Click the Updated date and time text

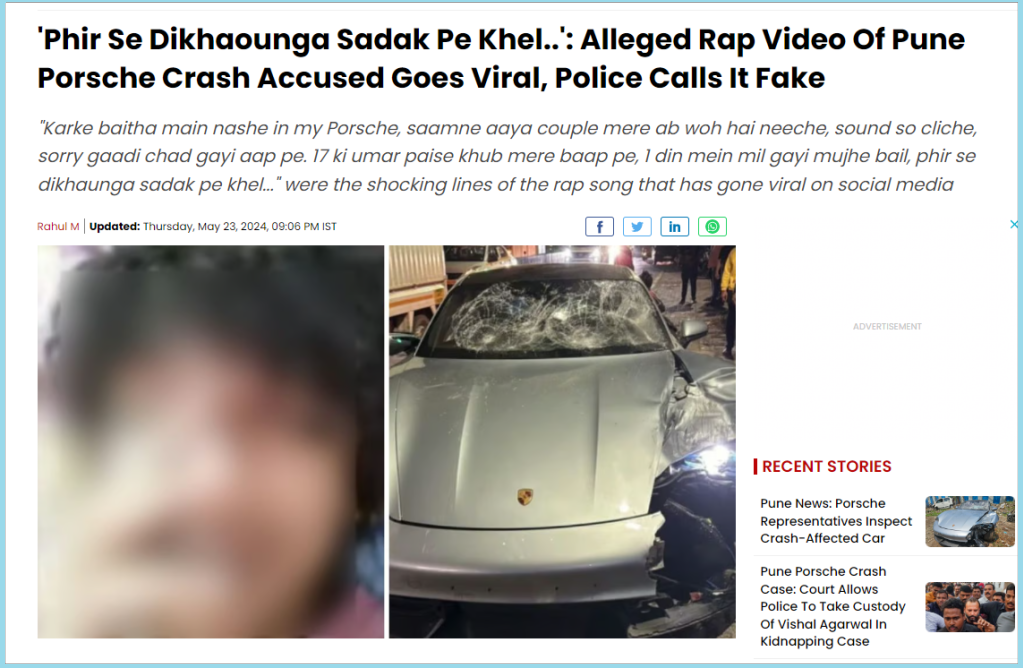click(213, 226)
